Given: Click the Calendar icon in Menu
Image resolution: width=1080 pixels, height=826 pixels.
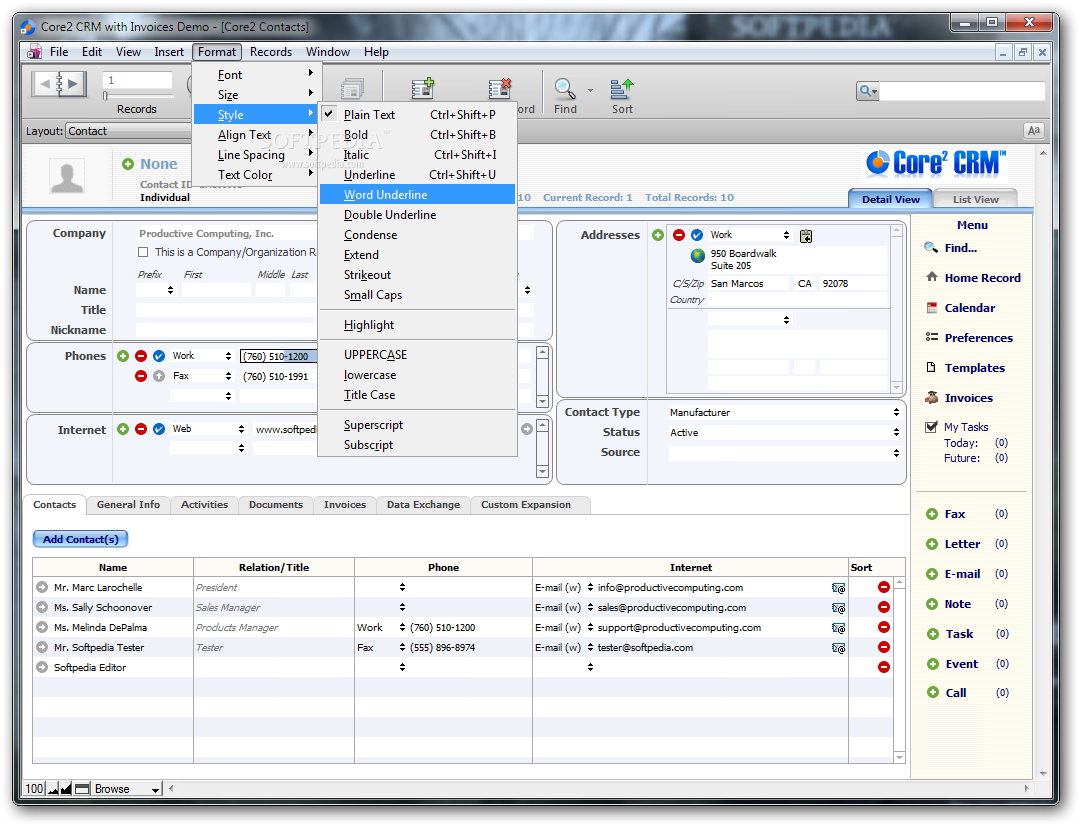Looking at the screenshot, I should coord(932,307).
